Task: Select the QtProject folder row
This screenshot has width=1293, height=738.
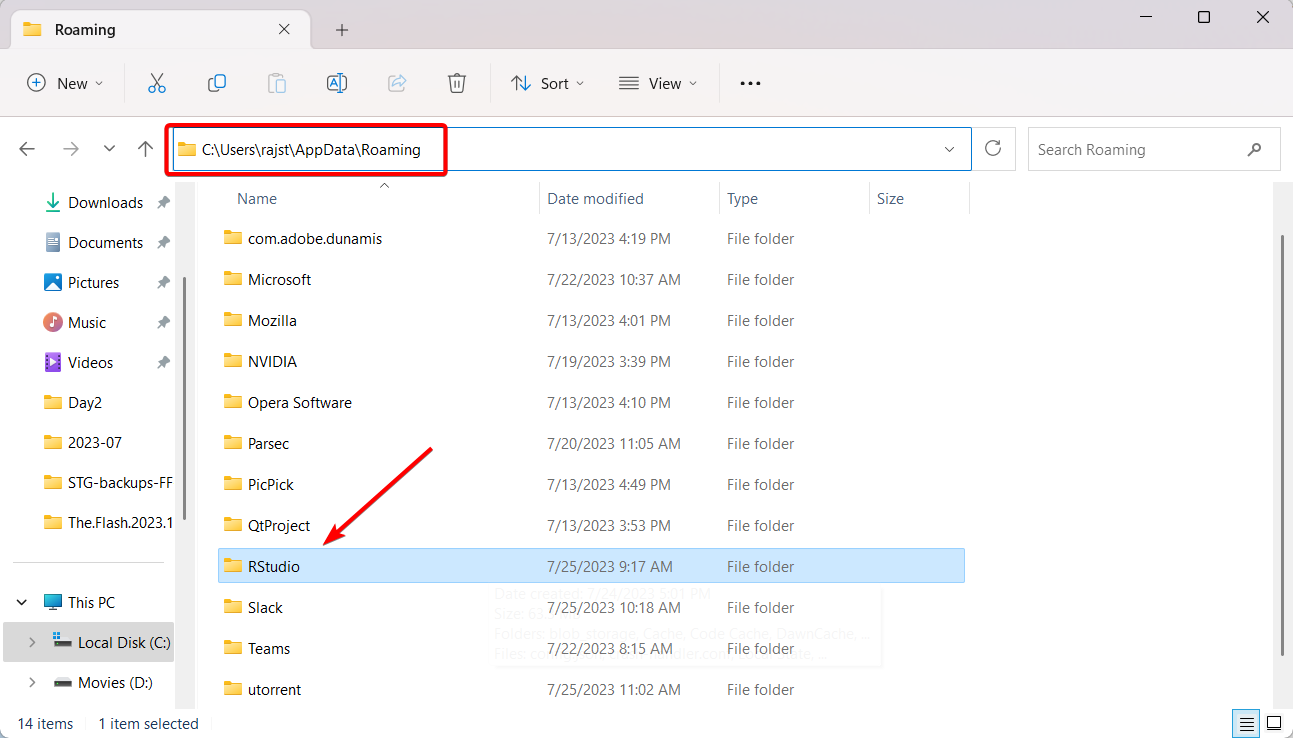Action: point(591,526)
